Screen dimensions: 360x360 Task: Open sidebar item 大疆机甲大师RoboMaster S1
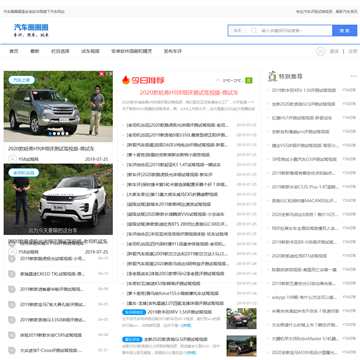[305, 338]
